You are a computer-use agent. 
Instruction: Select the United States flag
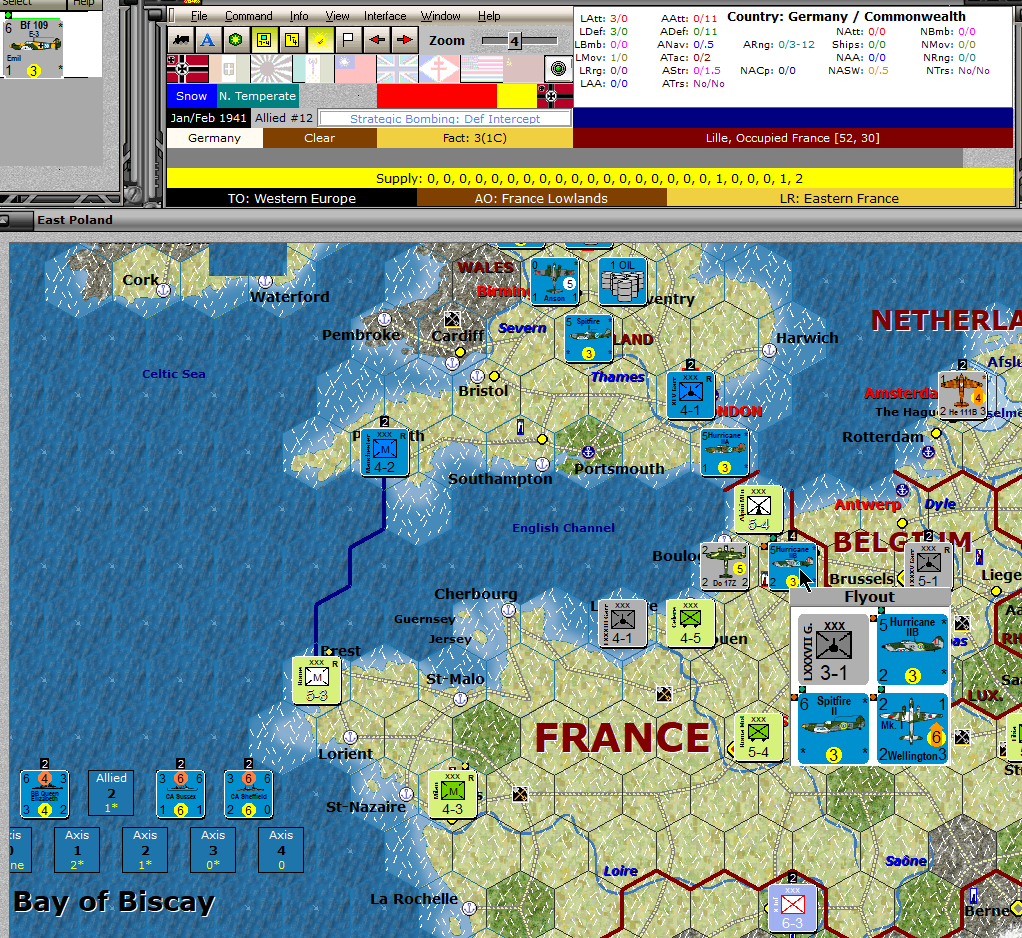[x=481, y=68]
